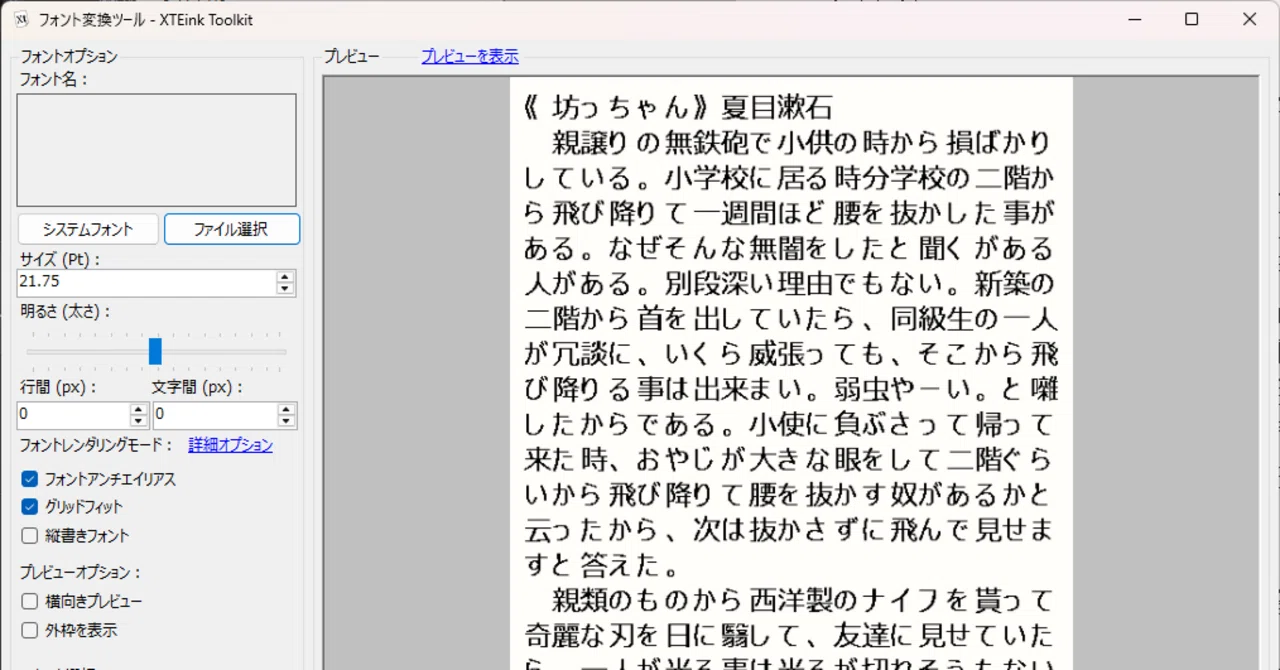Decrease 文字間 (px) with the down arrow
Screen dimensions: 1280x670
[287, 421]
